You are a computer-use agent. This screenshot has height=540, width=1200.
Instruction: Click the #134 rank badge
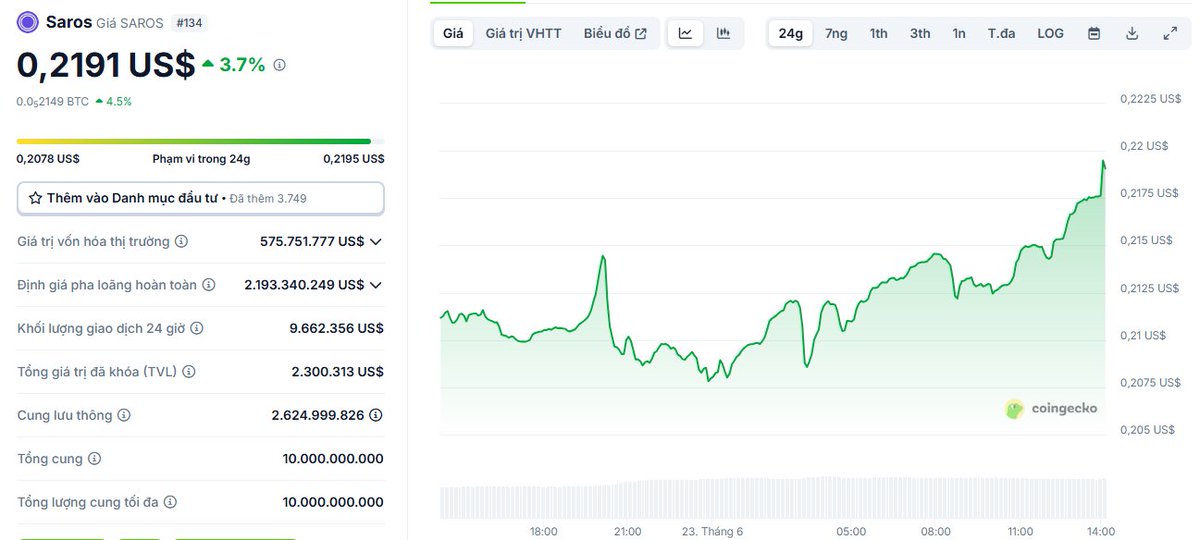189,22
